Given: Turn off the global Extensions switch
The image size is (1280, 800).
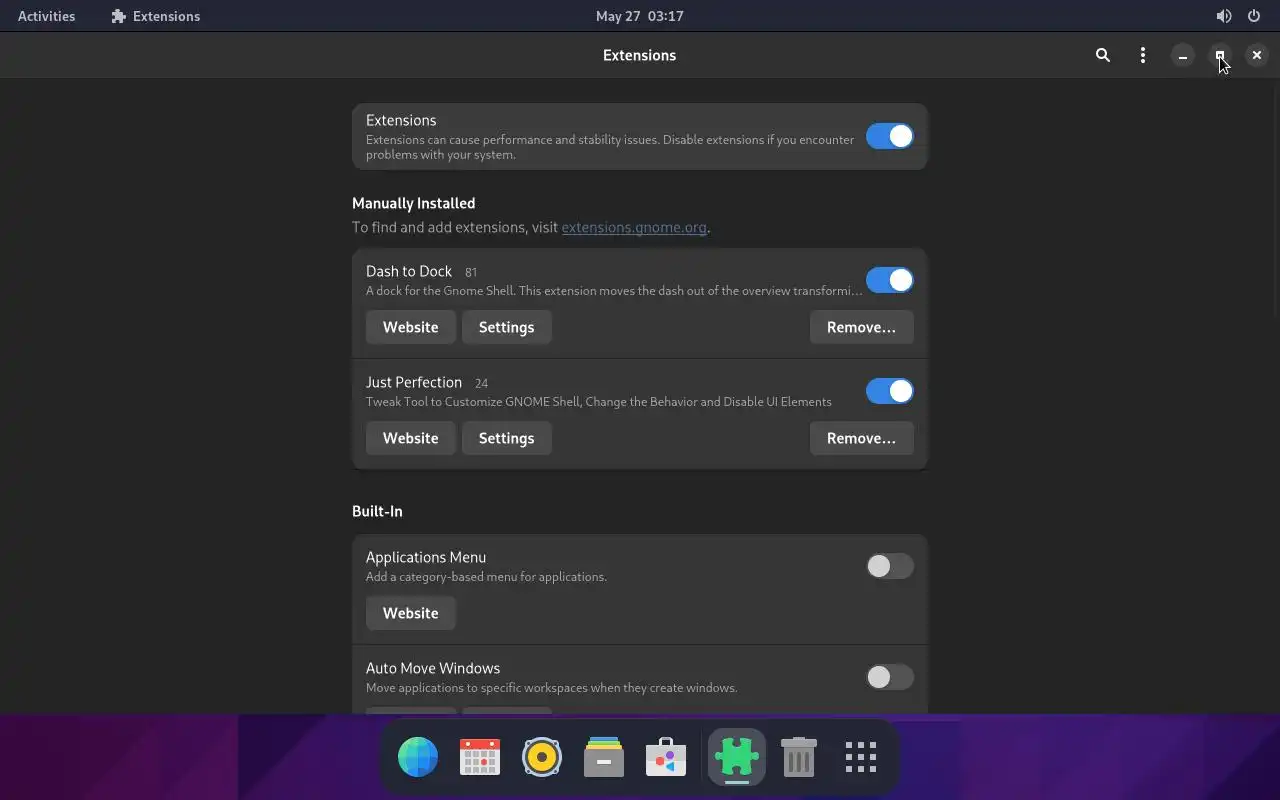Looking at the screenshot, I should coord(889,136).
